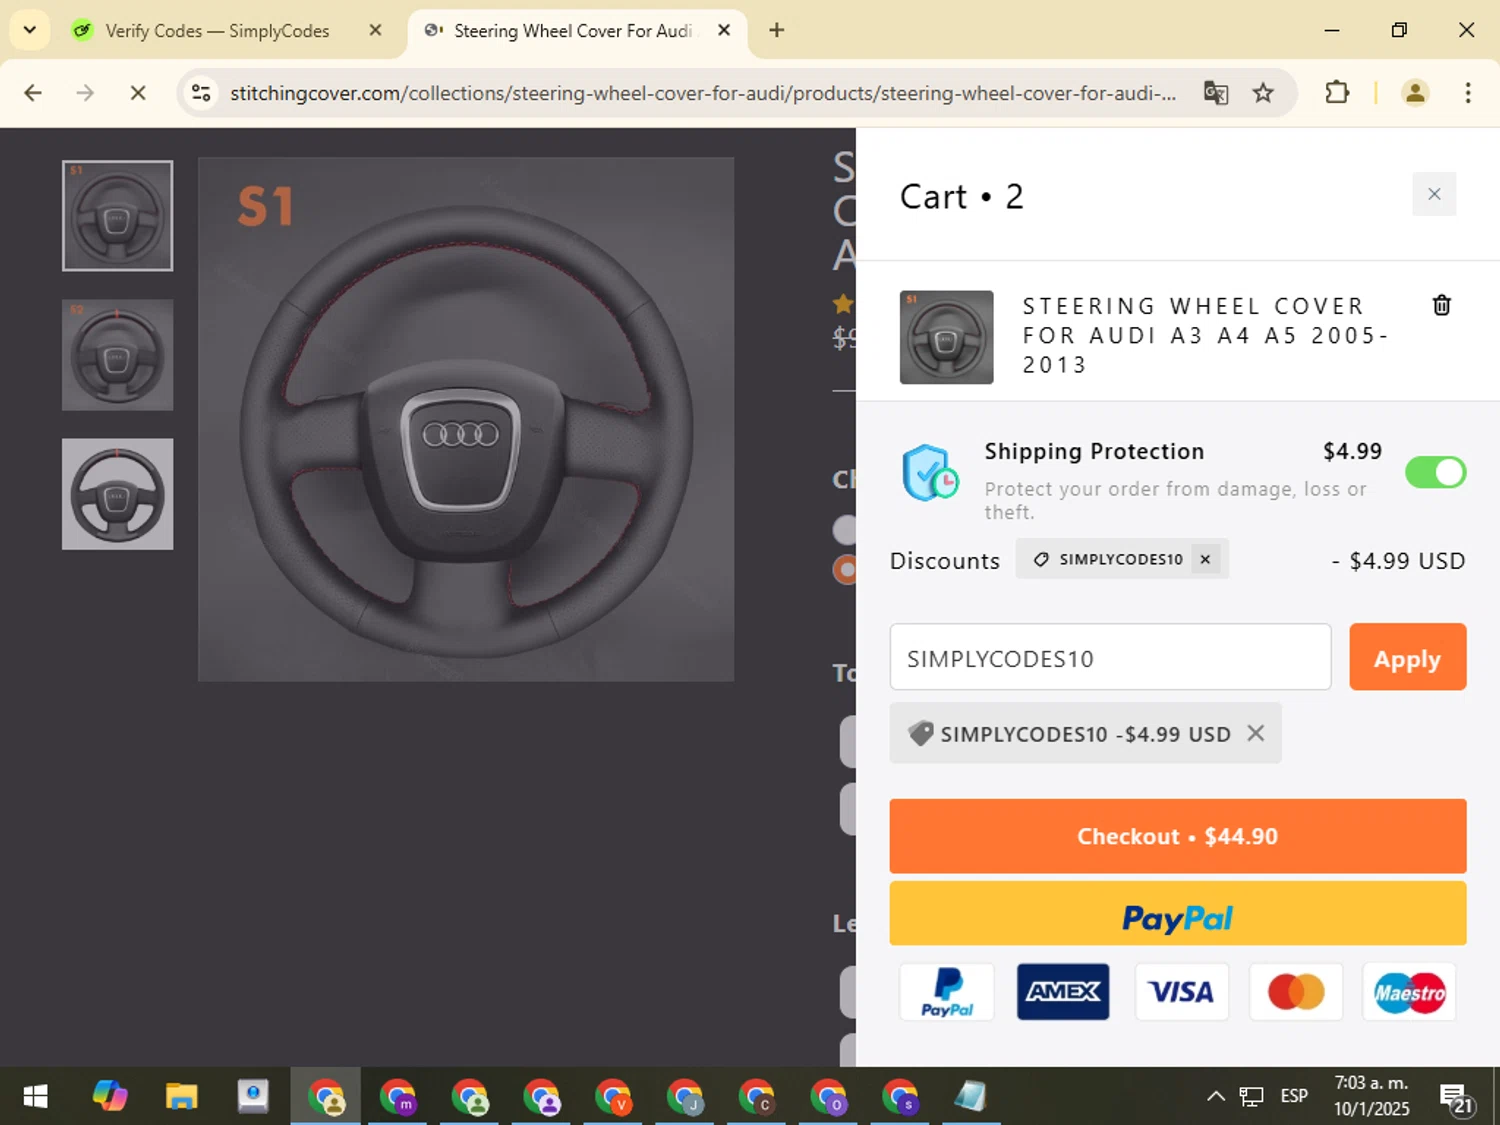Image resolution: width=1500 pixels, height=1125 pixels.
Task: Remove the SIMPLYCODES10 -$4.99 USD tag
Action: (1256, 733)
